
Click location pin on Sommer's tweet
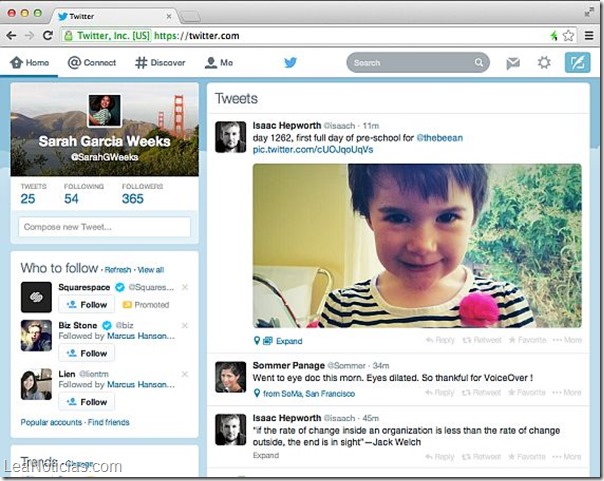(257, 393)
